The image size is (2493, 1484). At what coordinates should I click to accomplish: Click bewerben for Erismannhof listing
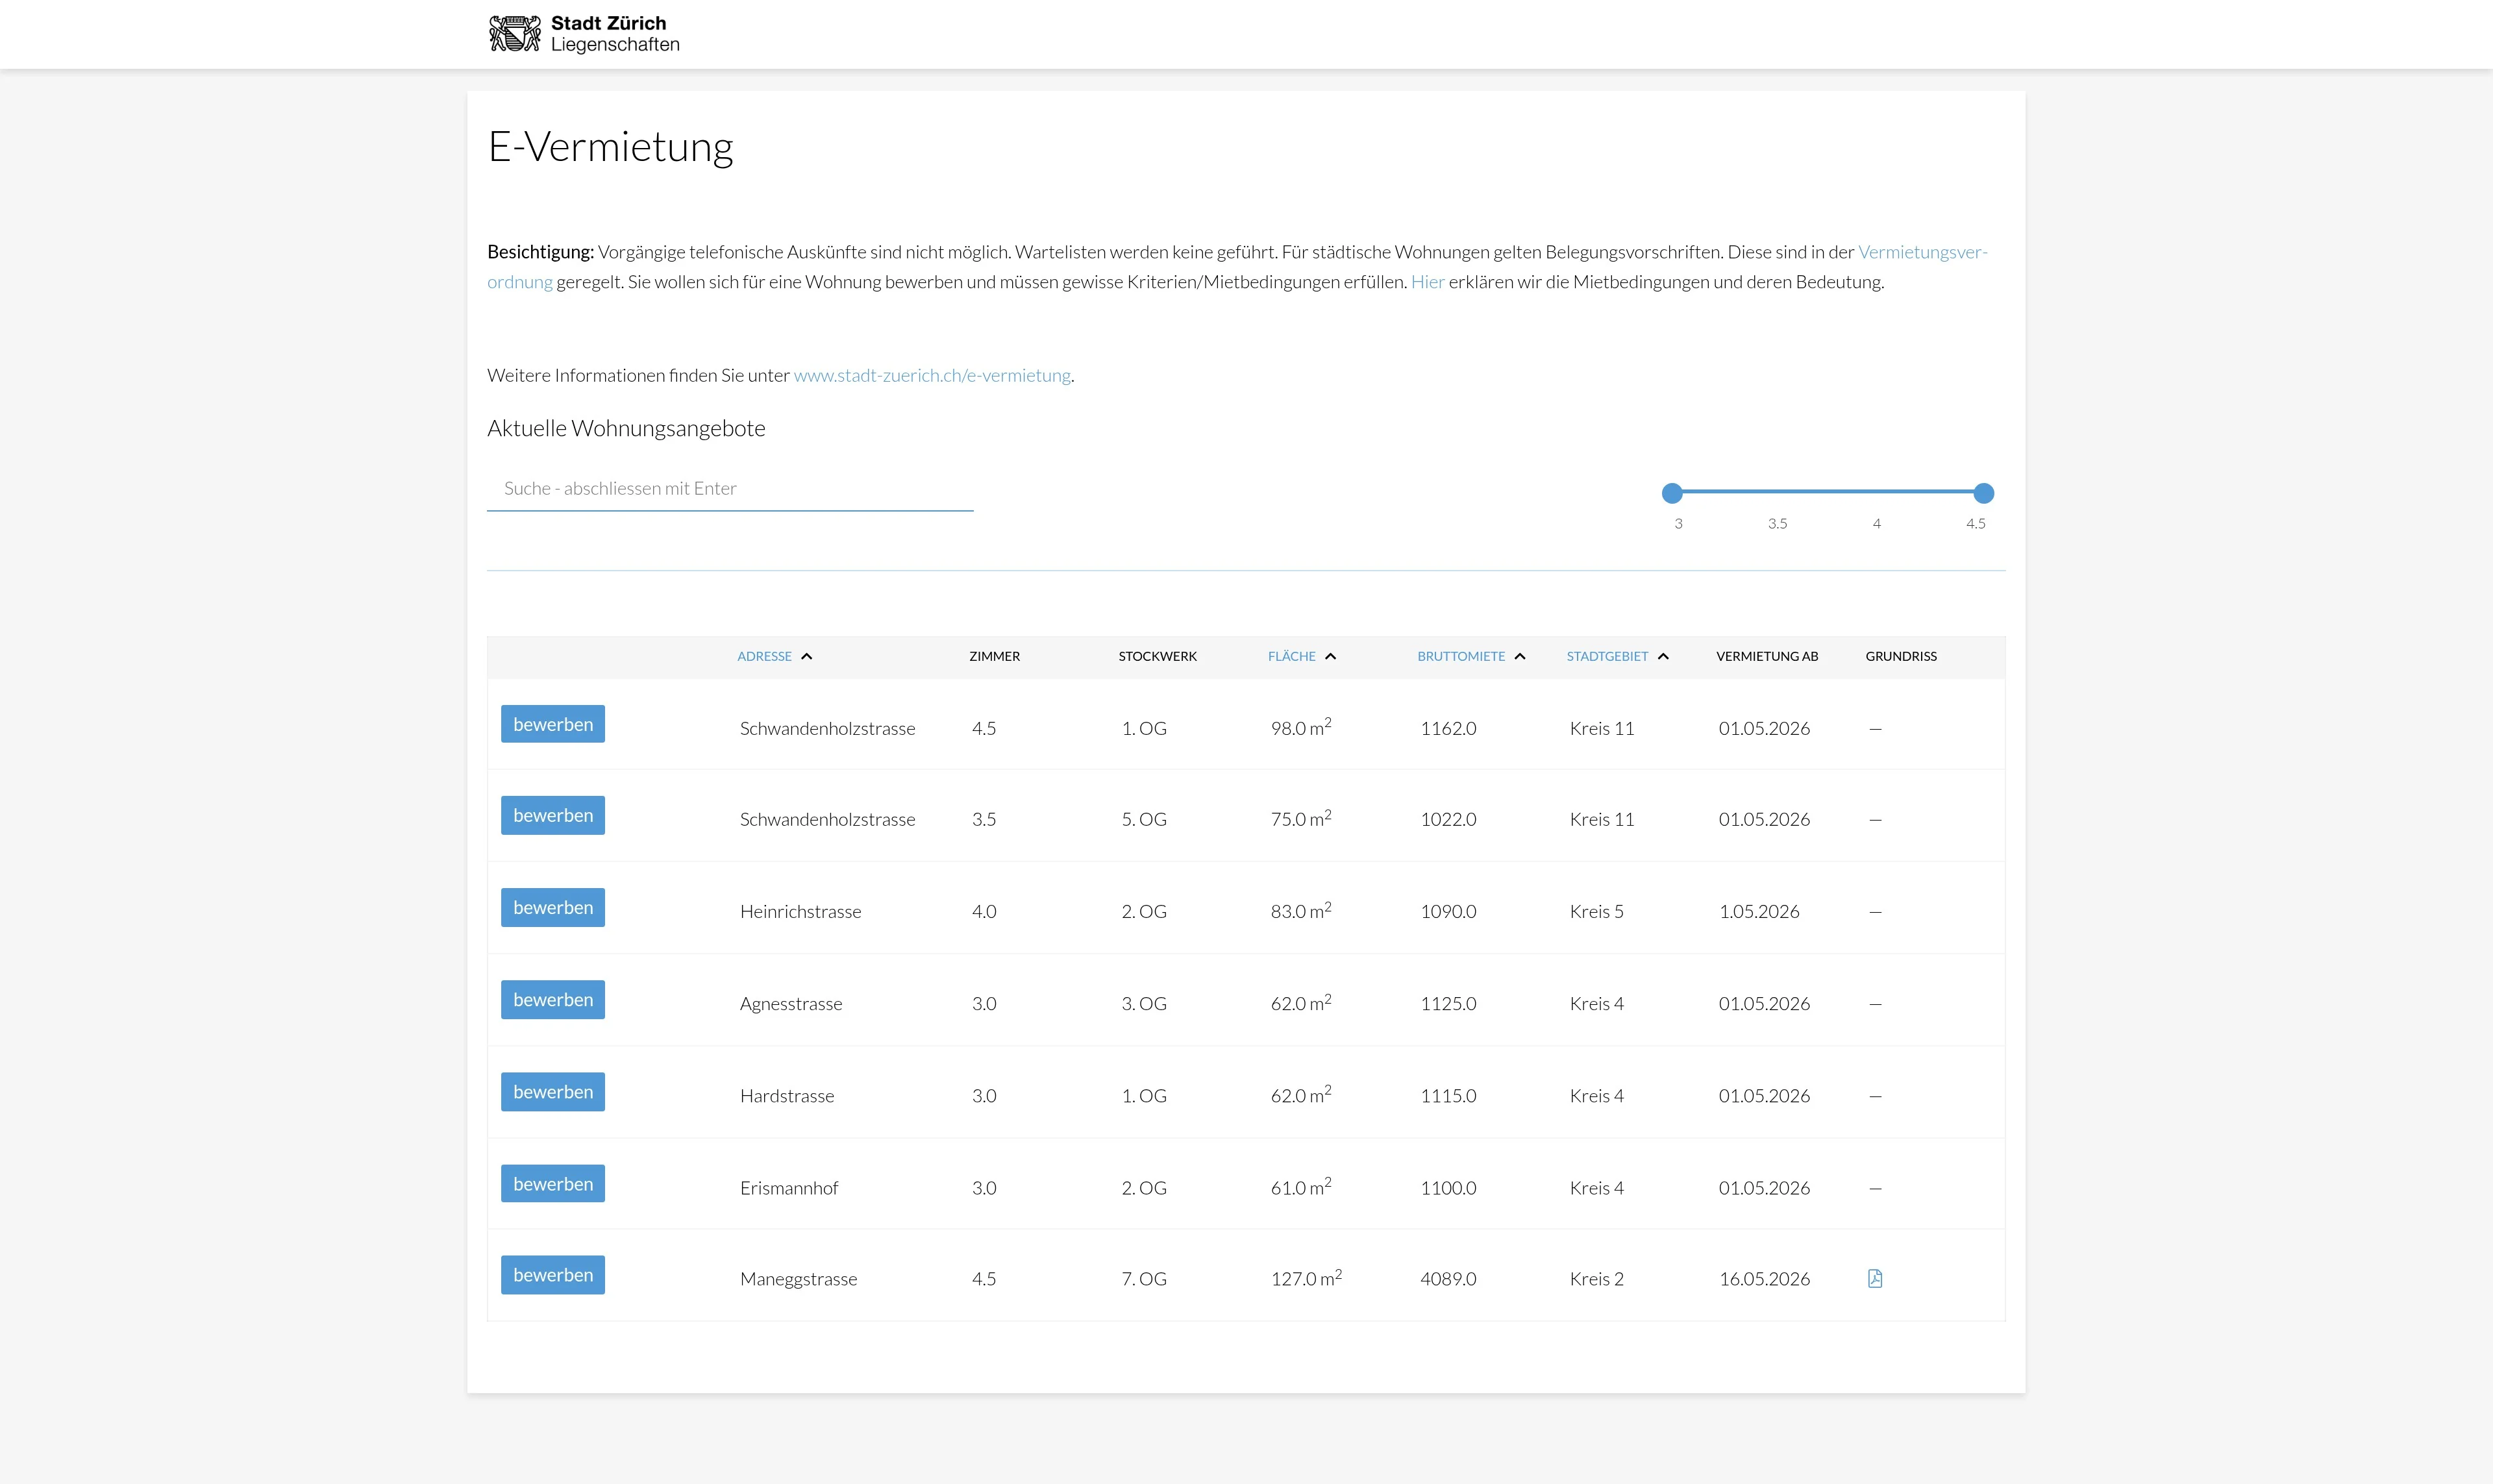pos(552,1183)
